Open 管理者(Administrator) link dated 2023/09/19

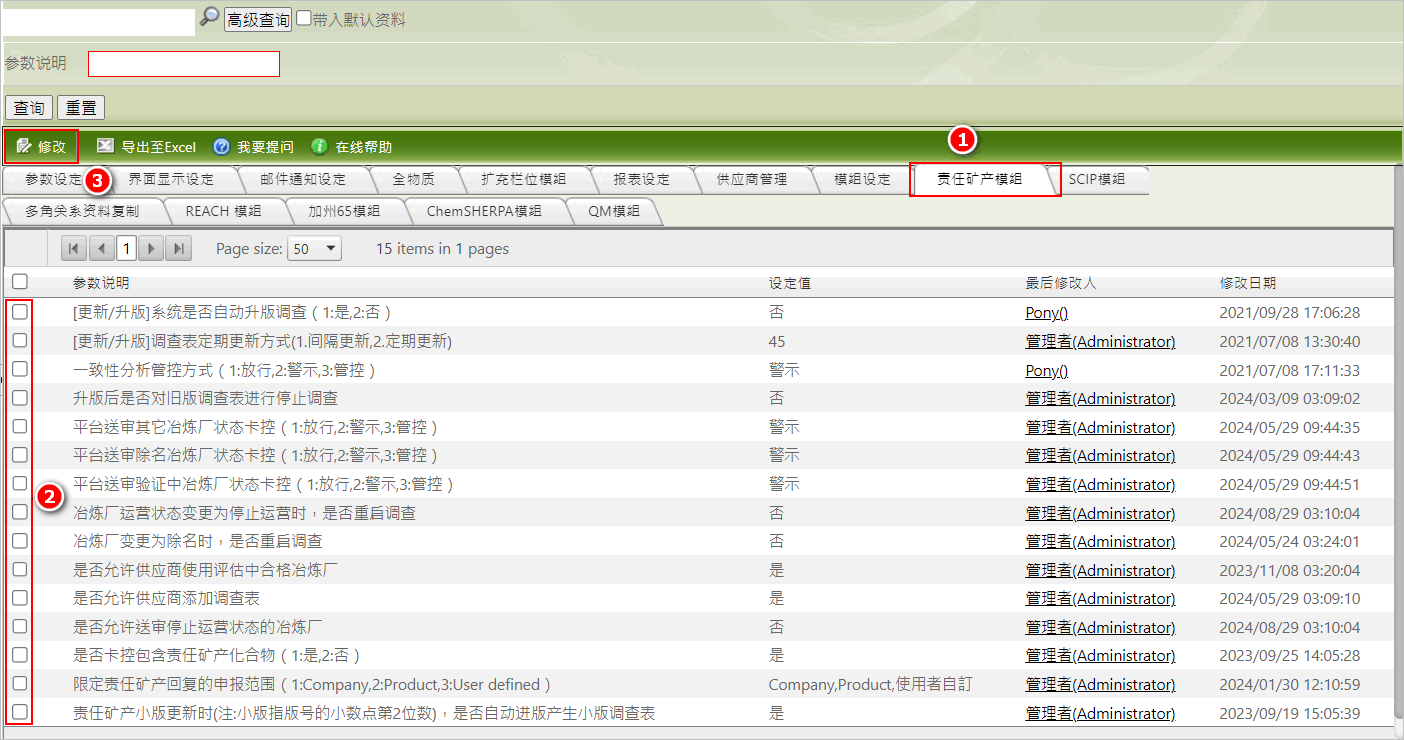tap(1100, 713)
